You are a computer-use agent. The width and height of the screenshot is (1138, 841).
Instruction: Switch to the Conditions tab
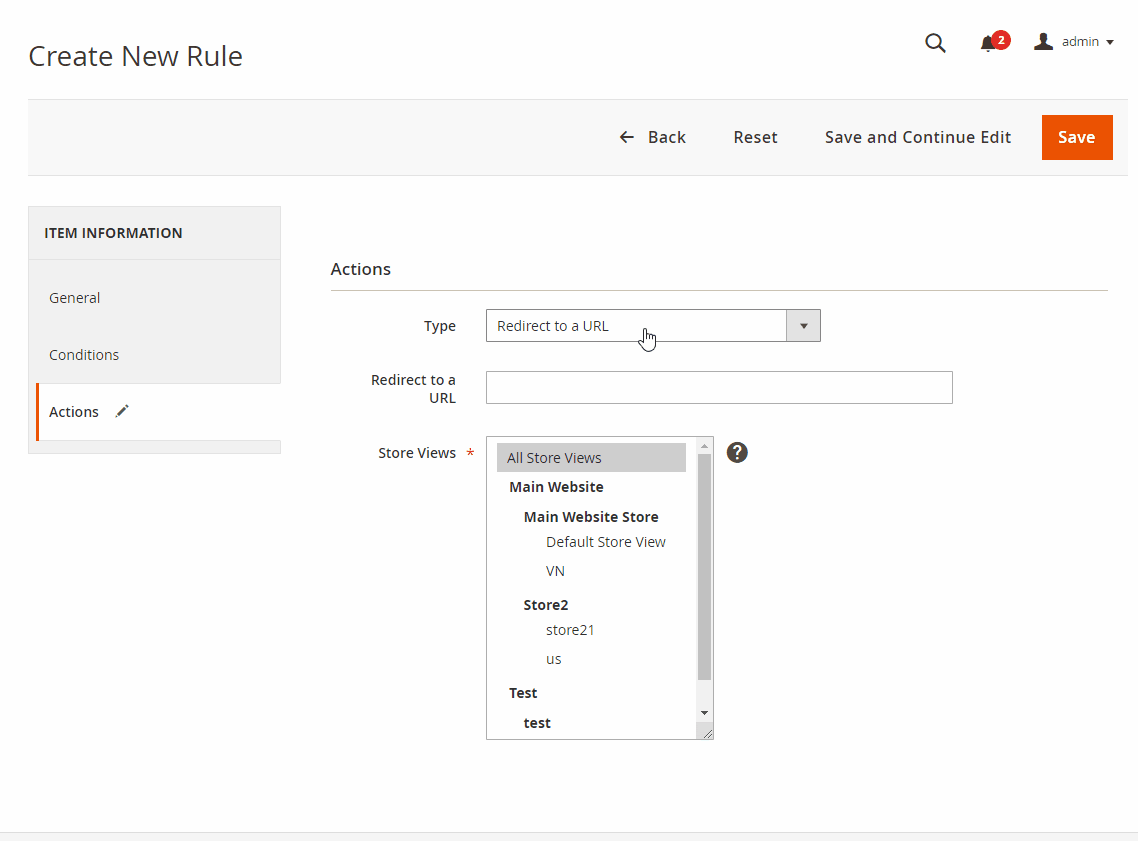click(x=84, y=355)
